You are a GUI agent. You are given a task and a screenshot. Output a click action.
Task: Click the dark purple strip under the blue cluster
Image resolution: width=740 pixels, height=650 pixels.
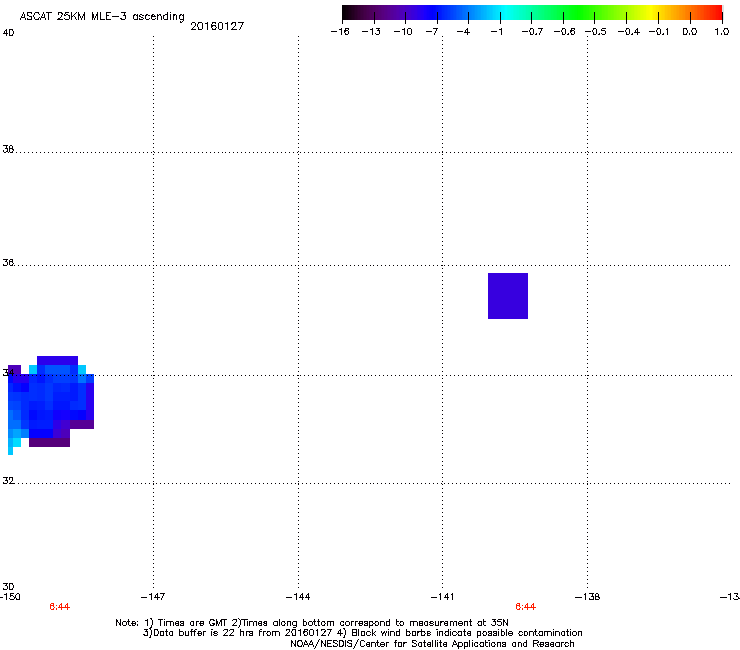[x=50, y=442]
